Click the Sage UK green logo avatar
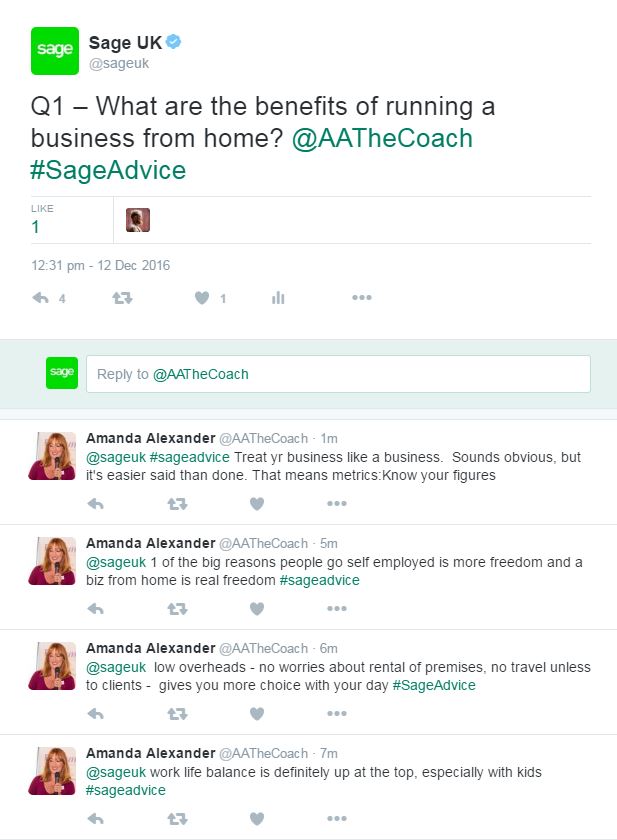This screenshot has height=840, width=617. coord(55,49)
